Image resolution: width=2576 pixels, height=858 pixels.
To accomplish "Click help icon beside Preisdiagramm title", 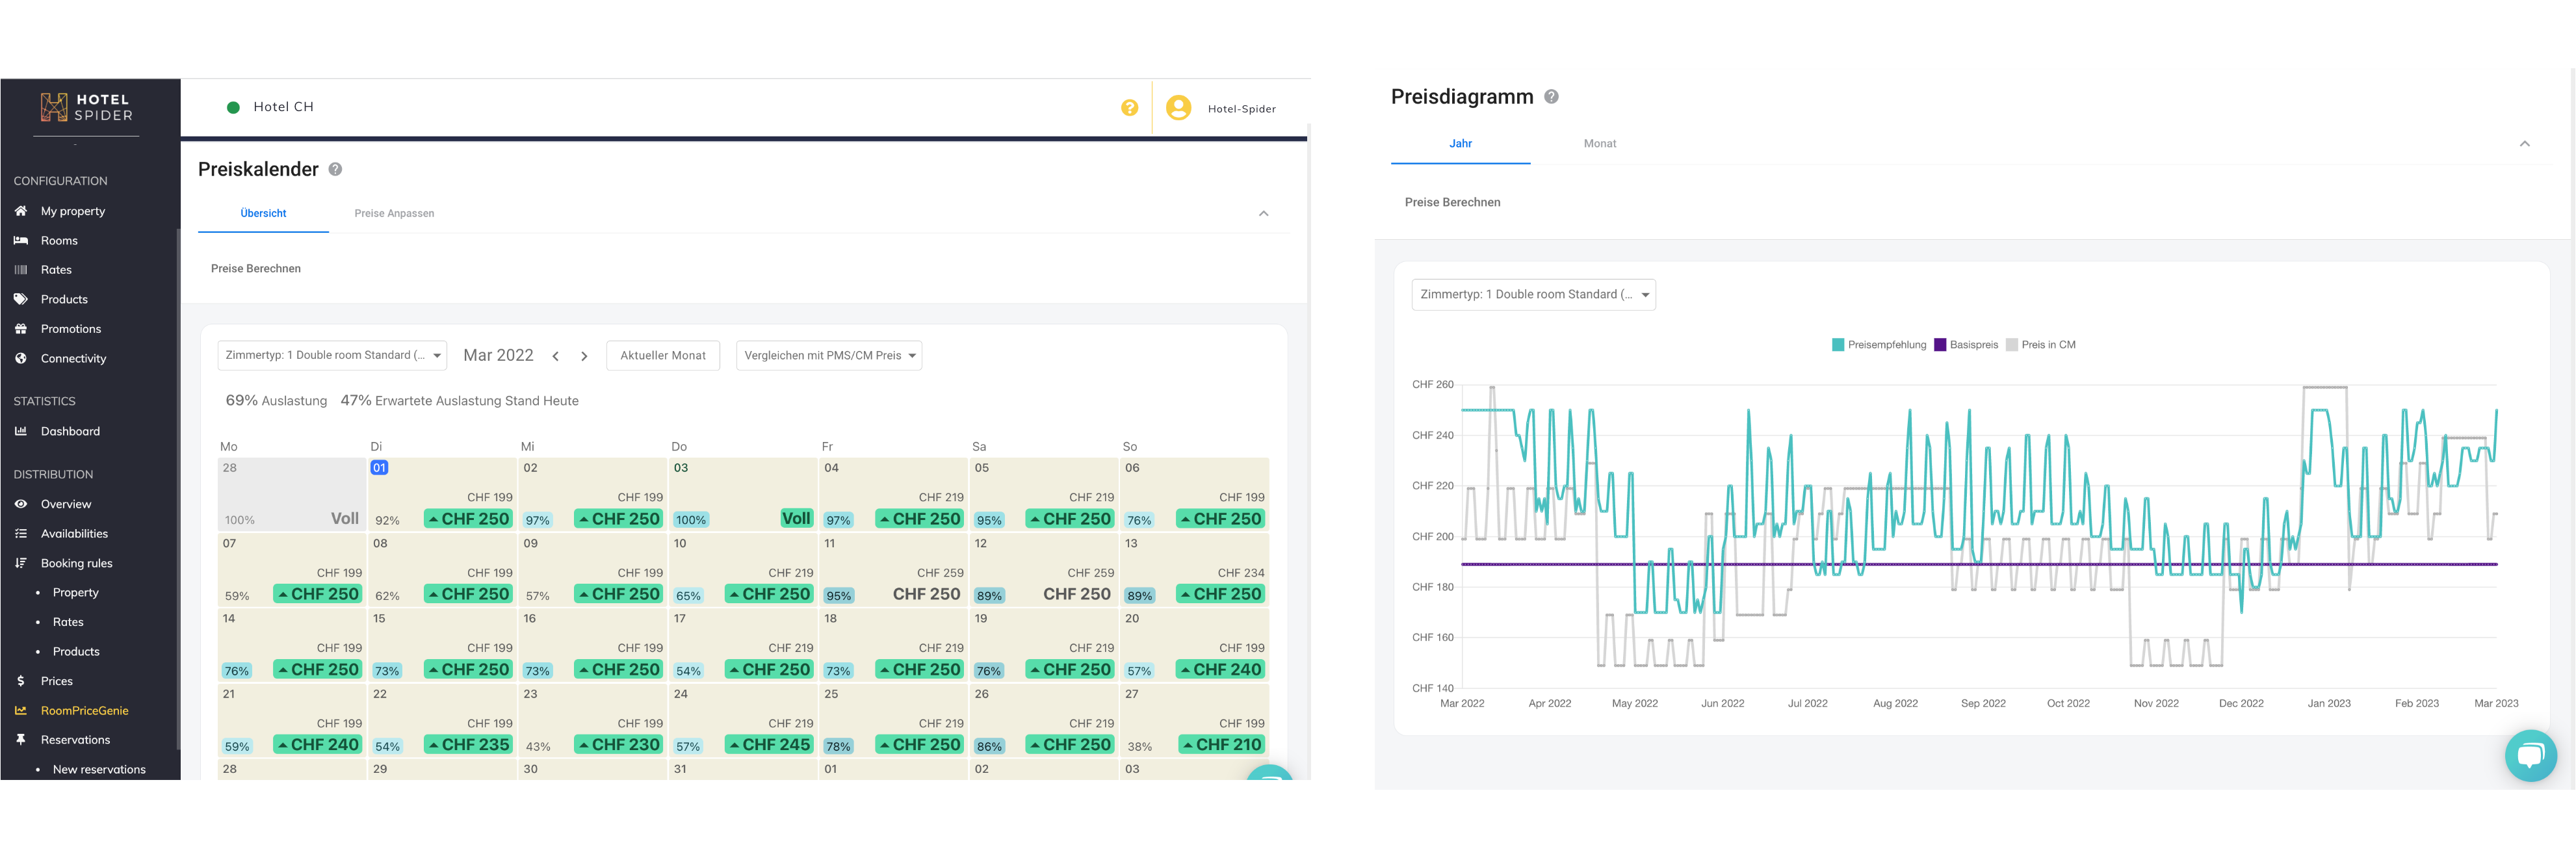I will pos(1551,97).
